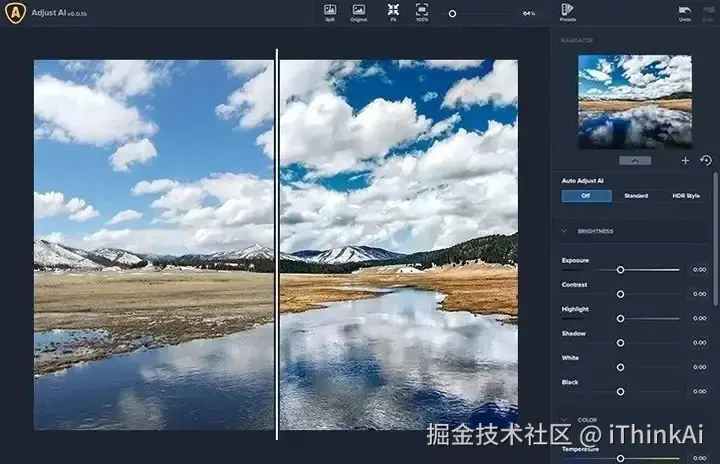Click the COLOR section title
This screenshot has width=720, height=464.
pyautogui.click(x=587, y=420)
